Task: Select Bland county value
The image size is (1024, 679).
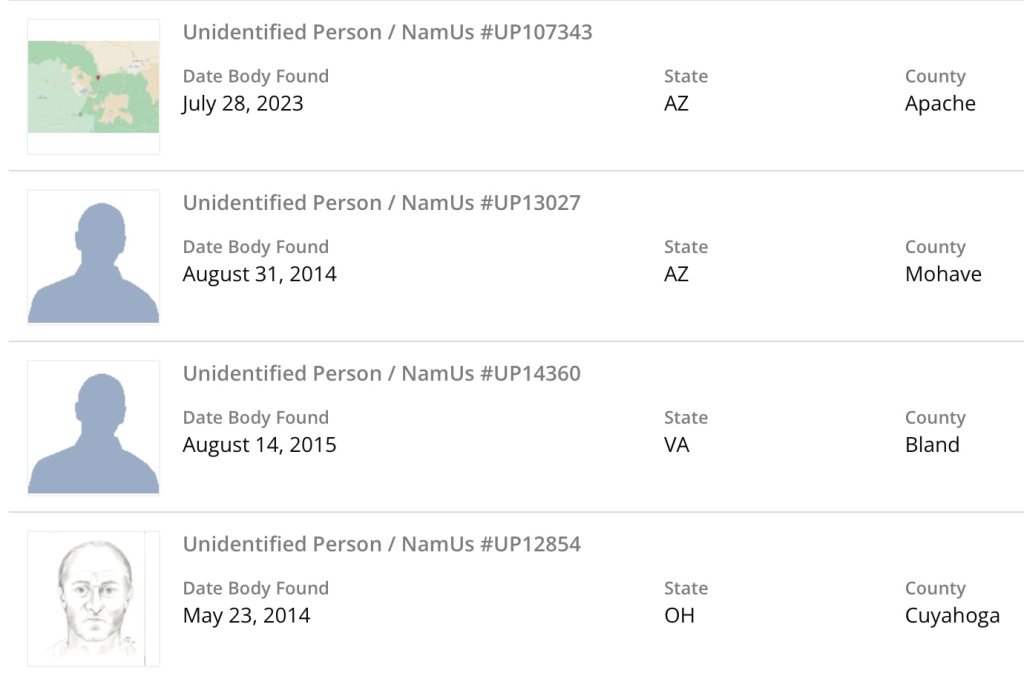Action: pos(932,445)
